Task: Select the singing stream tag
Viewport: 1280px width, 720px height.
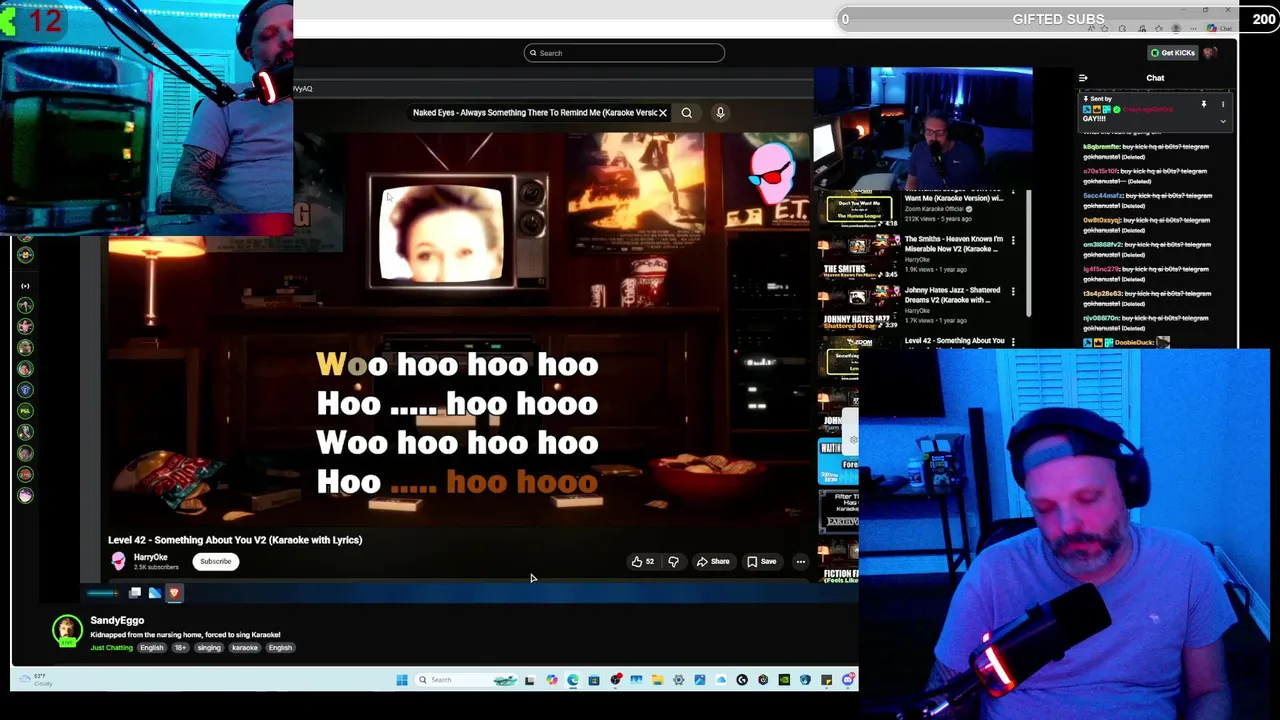Action: (x=208, y=648)
